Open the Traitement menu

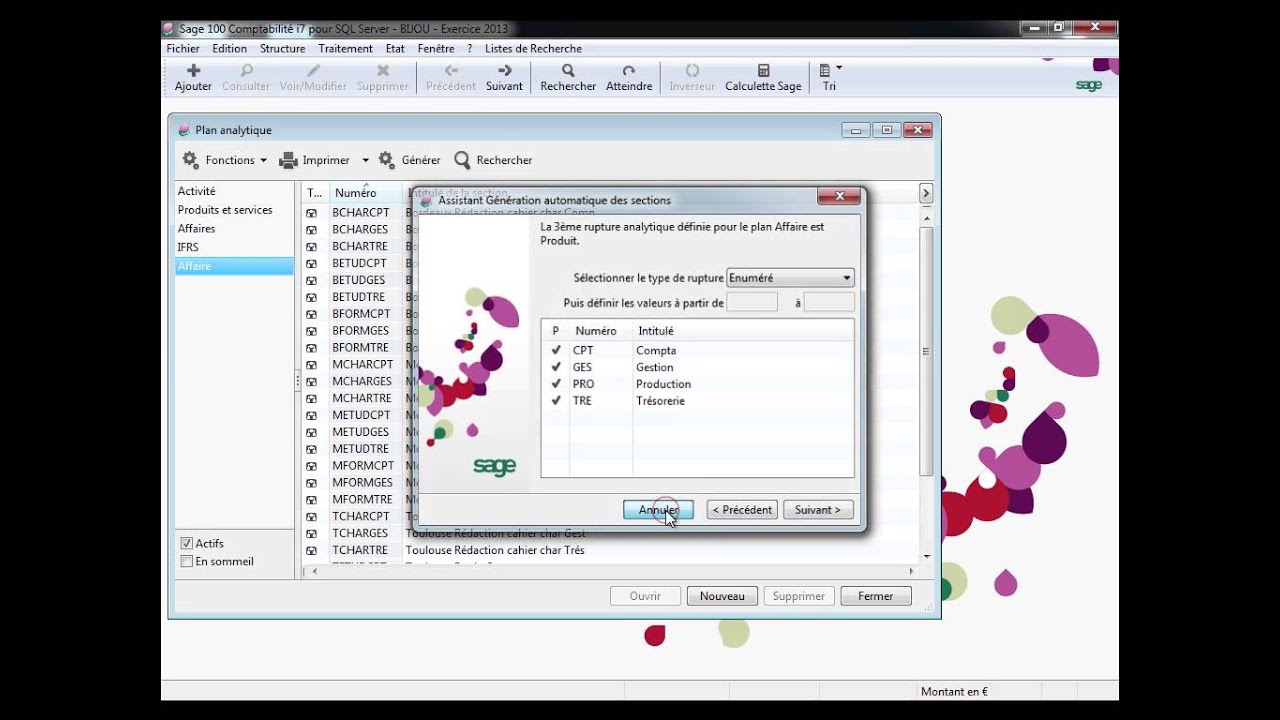[x=345, y=48]
